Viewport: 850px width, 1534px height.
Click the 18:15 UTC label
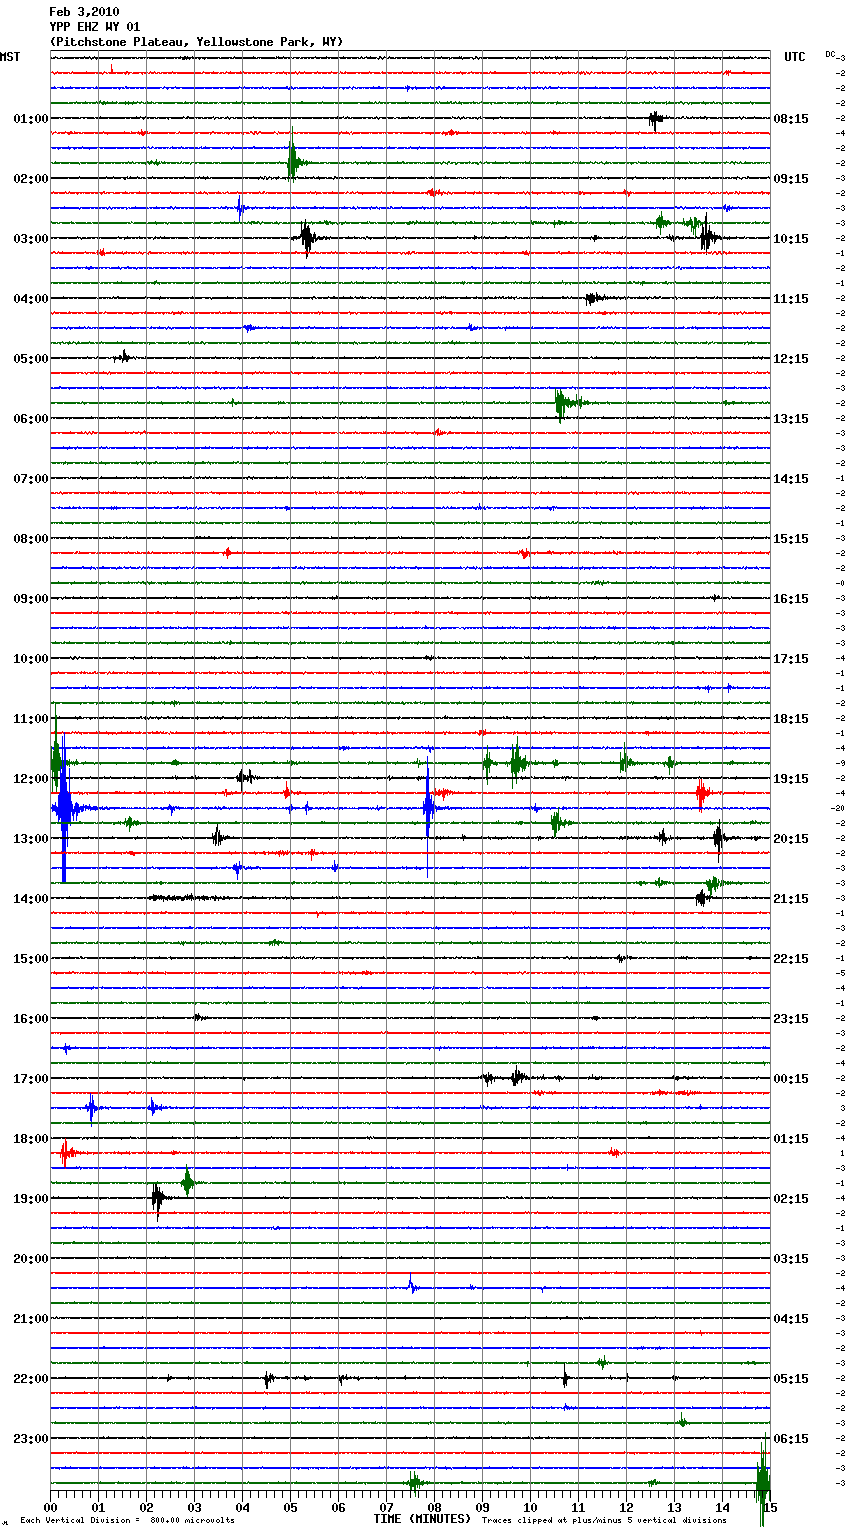[791, 719]
